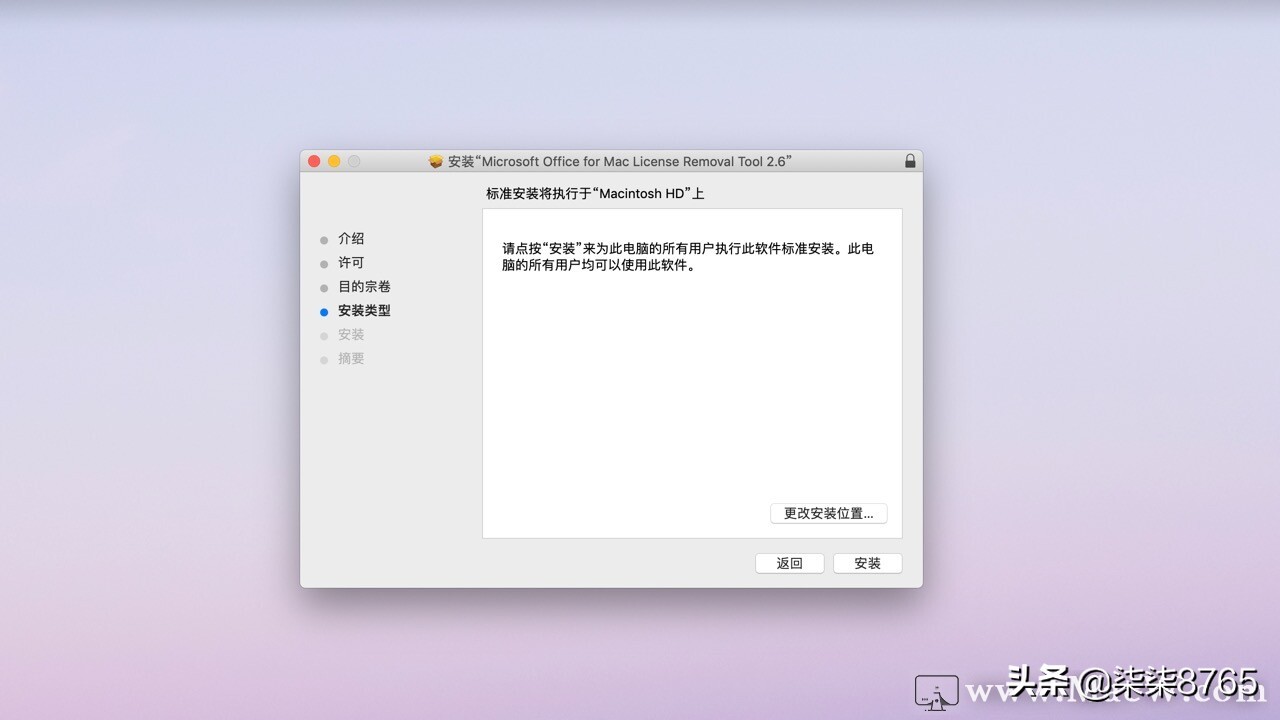The width and height of the screenshot is (1280, 720).
Task: Click the 返回 button to go back
Action: click(x=790, y=563)
